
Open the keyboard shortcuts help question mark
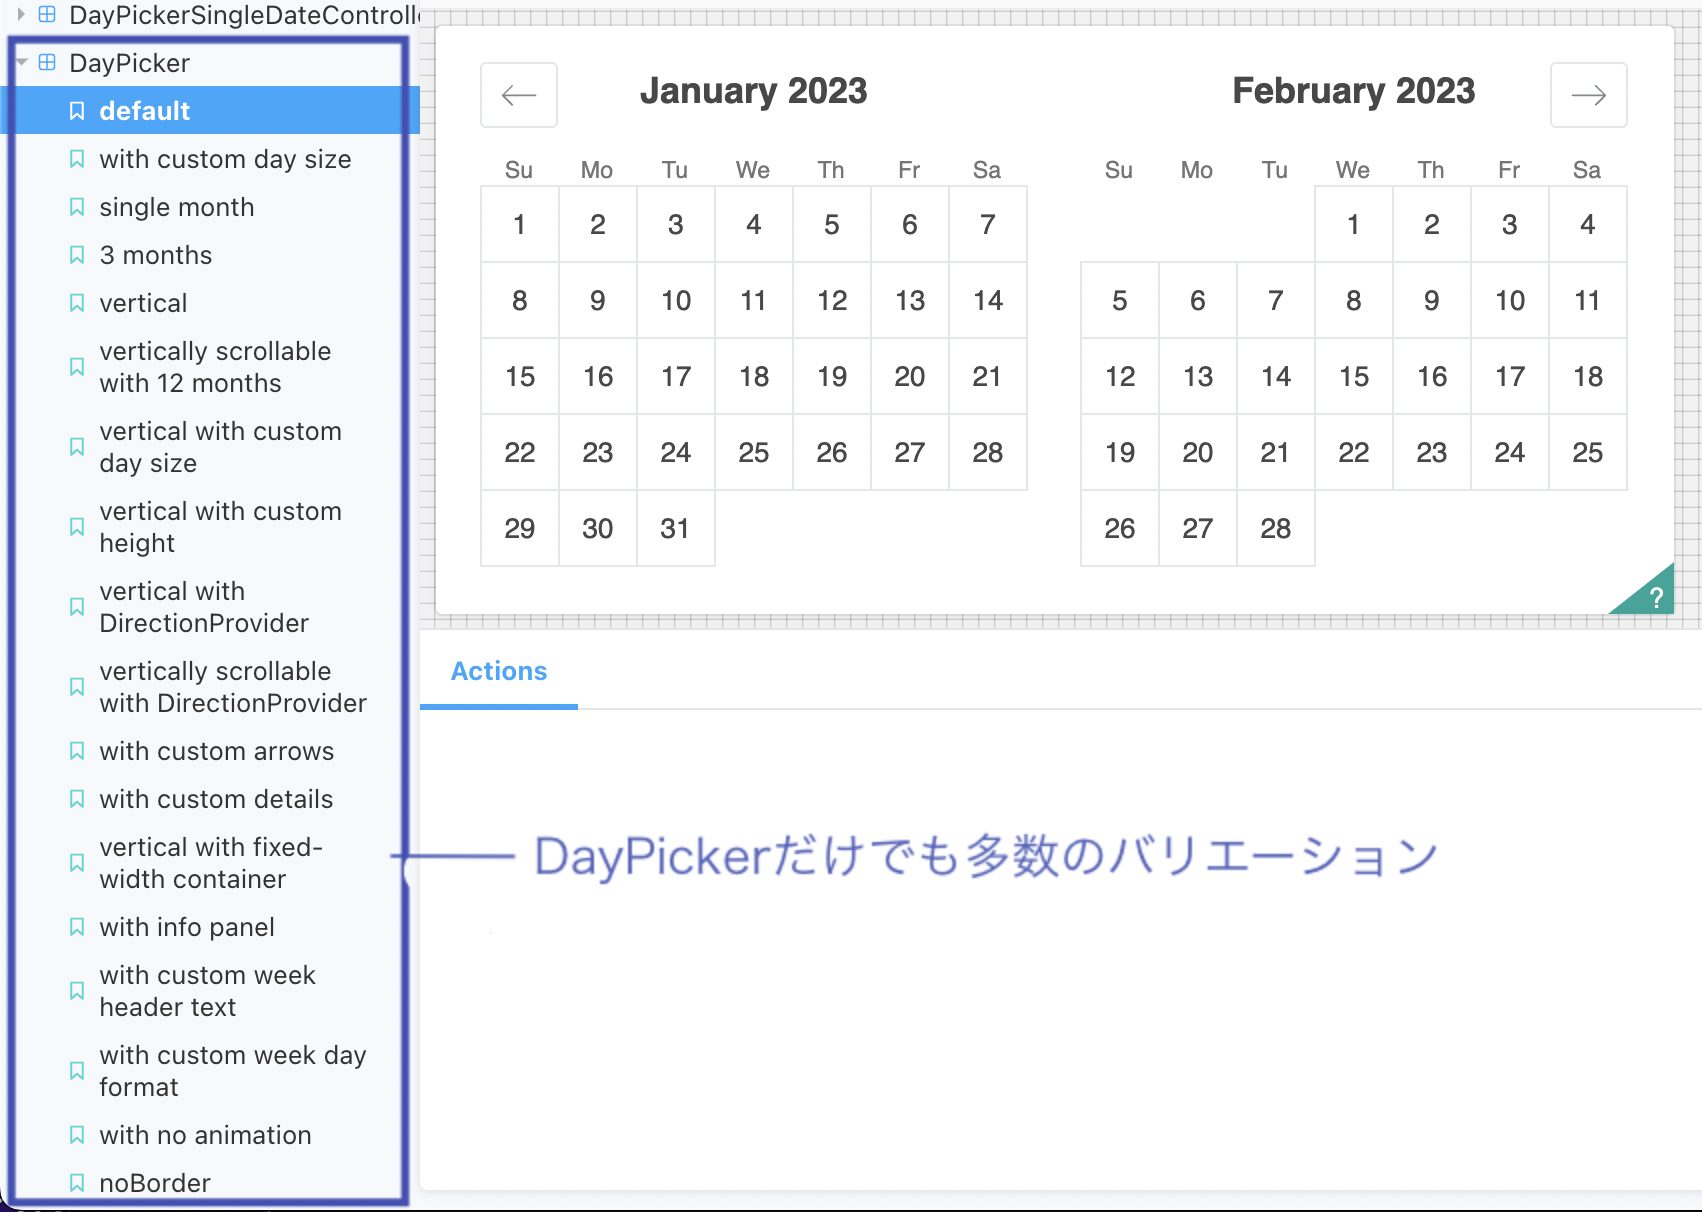coord(1655,598)
